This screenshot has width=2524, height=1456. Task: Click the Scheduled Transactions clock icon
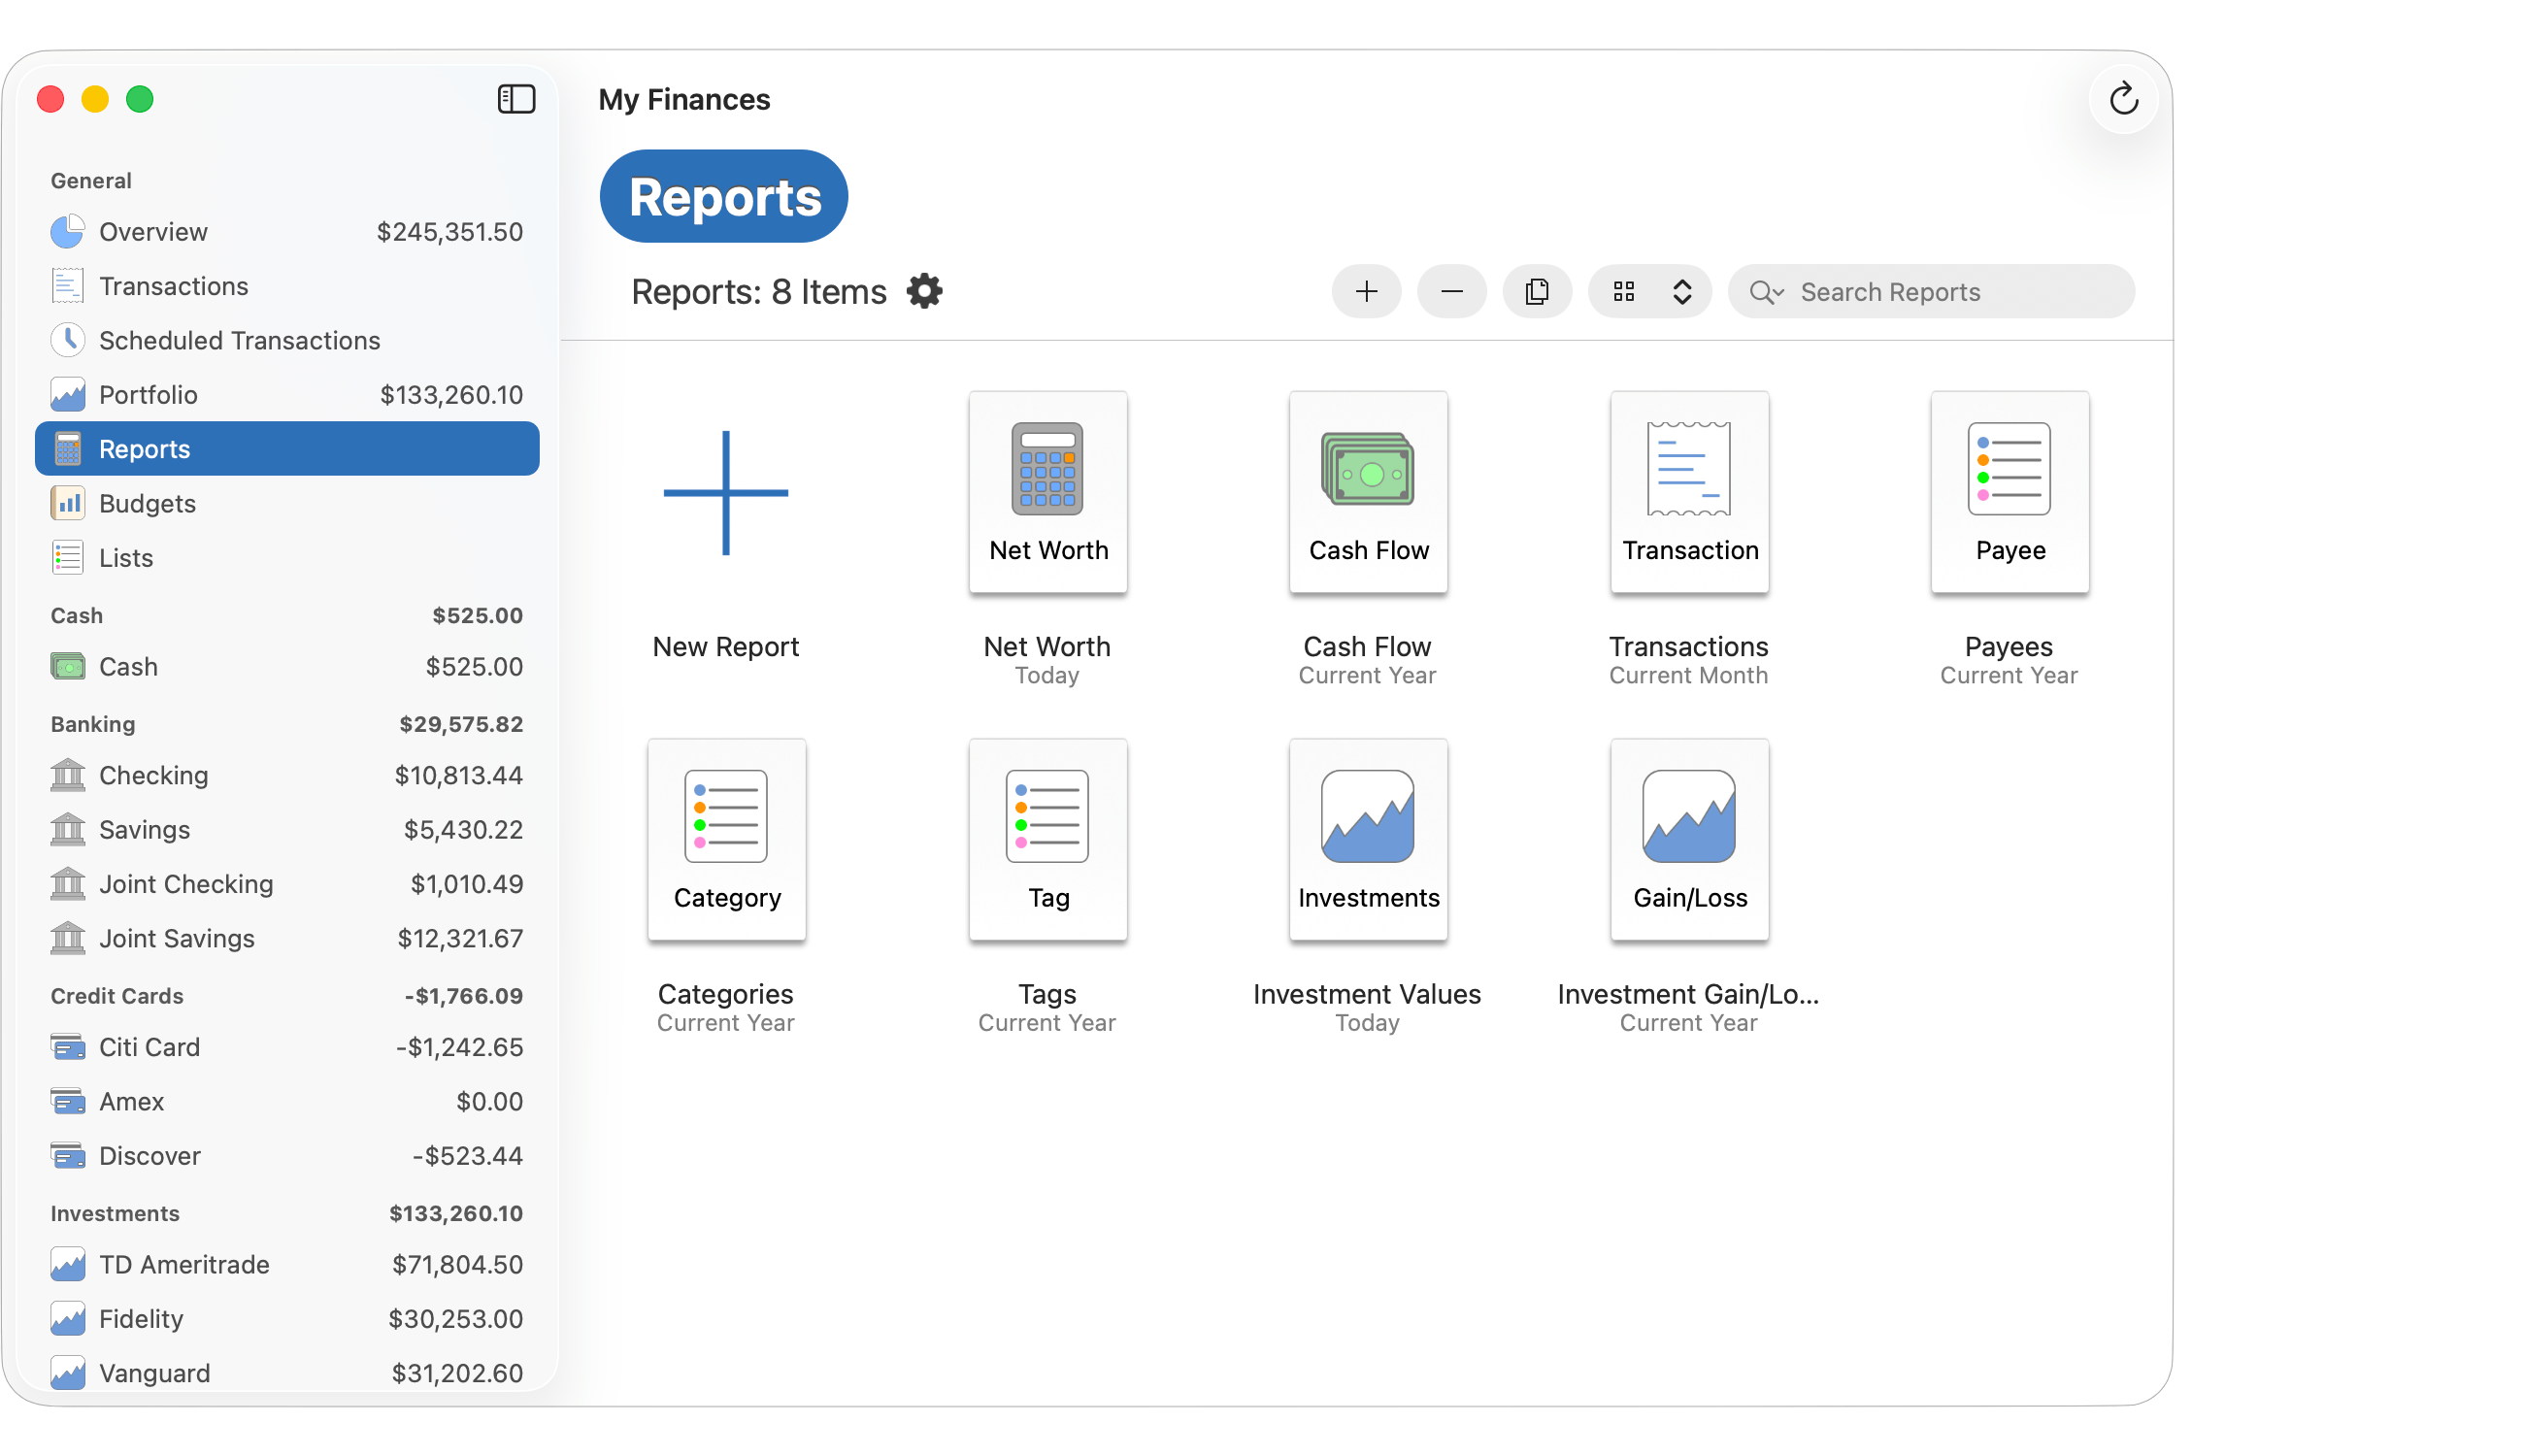click(67, 340)
